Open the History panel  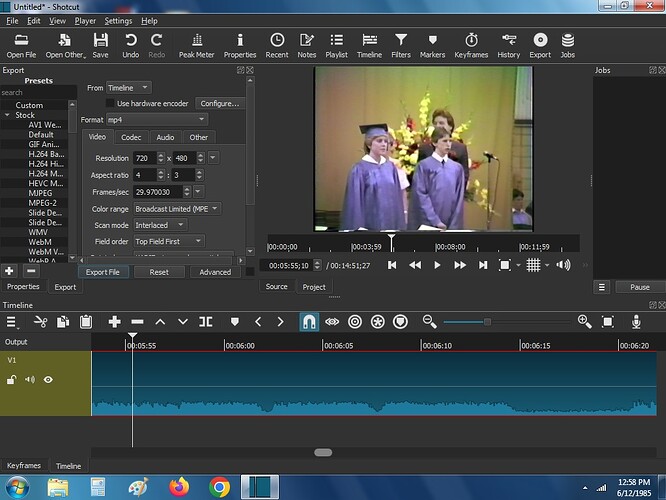point(508,46)
